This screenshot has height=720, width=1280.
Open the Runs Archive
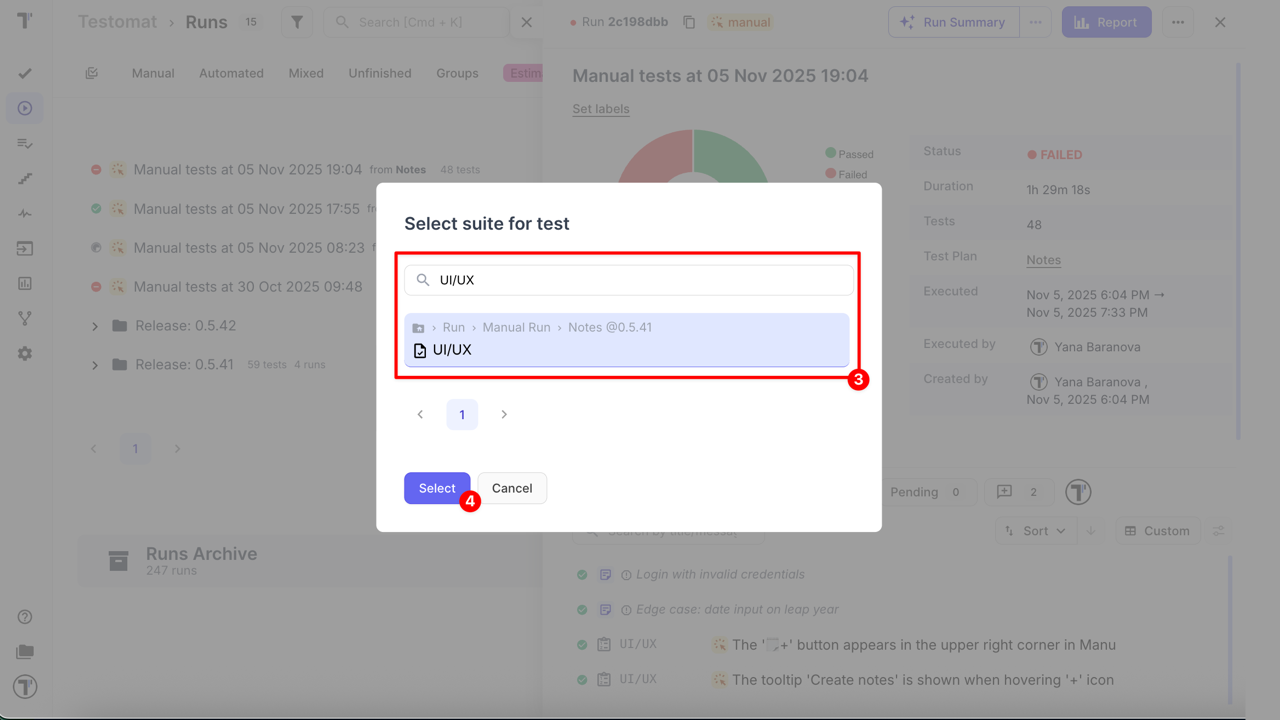(201, 560)
